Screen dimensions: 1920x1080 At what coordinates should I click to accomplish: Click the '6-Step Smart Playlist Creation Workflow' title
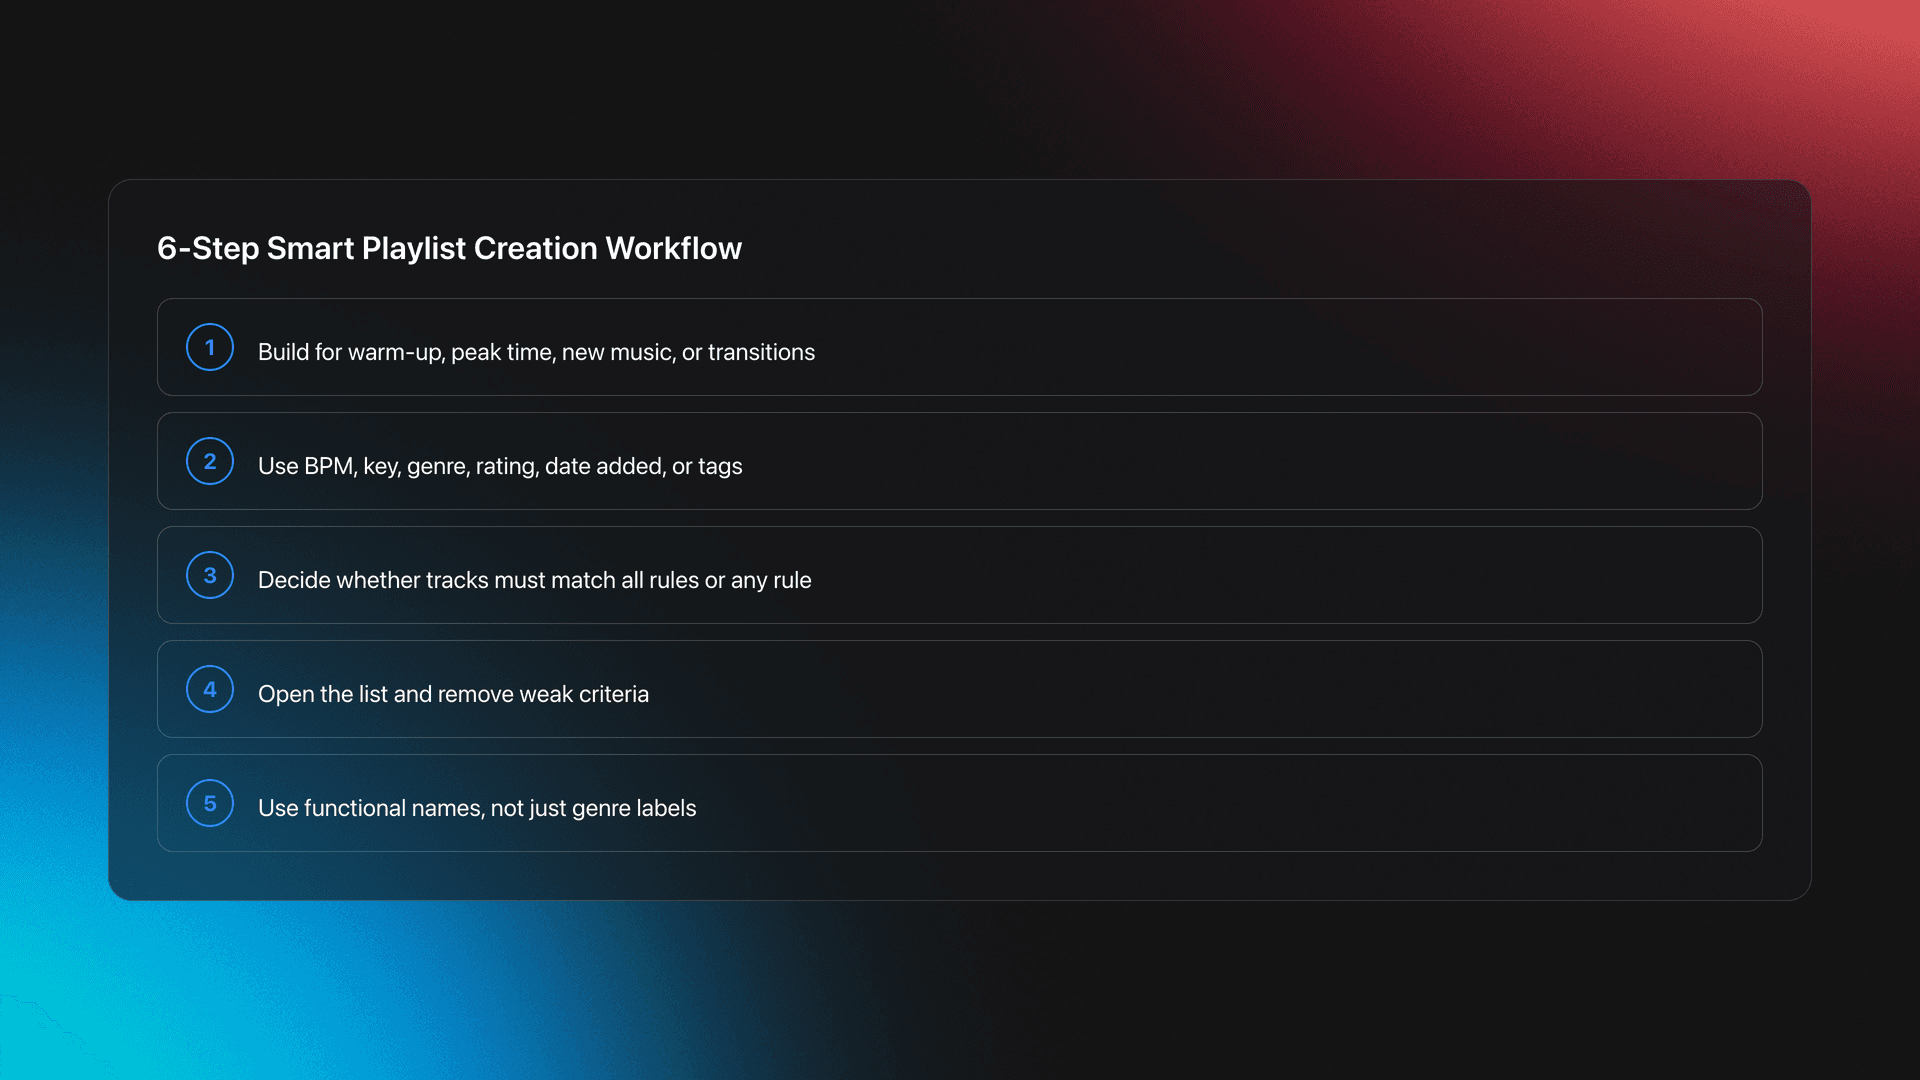click(x=449, y=248)
